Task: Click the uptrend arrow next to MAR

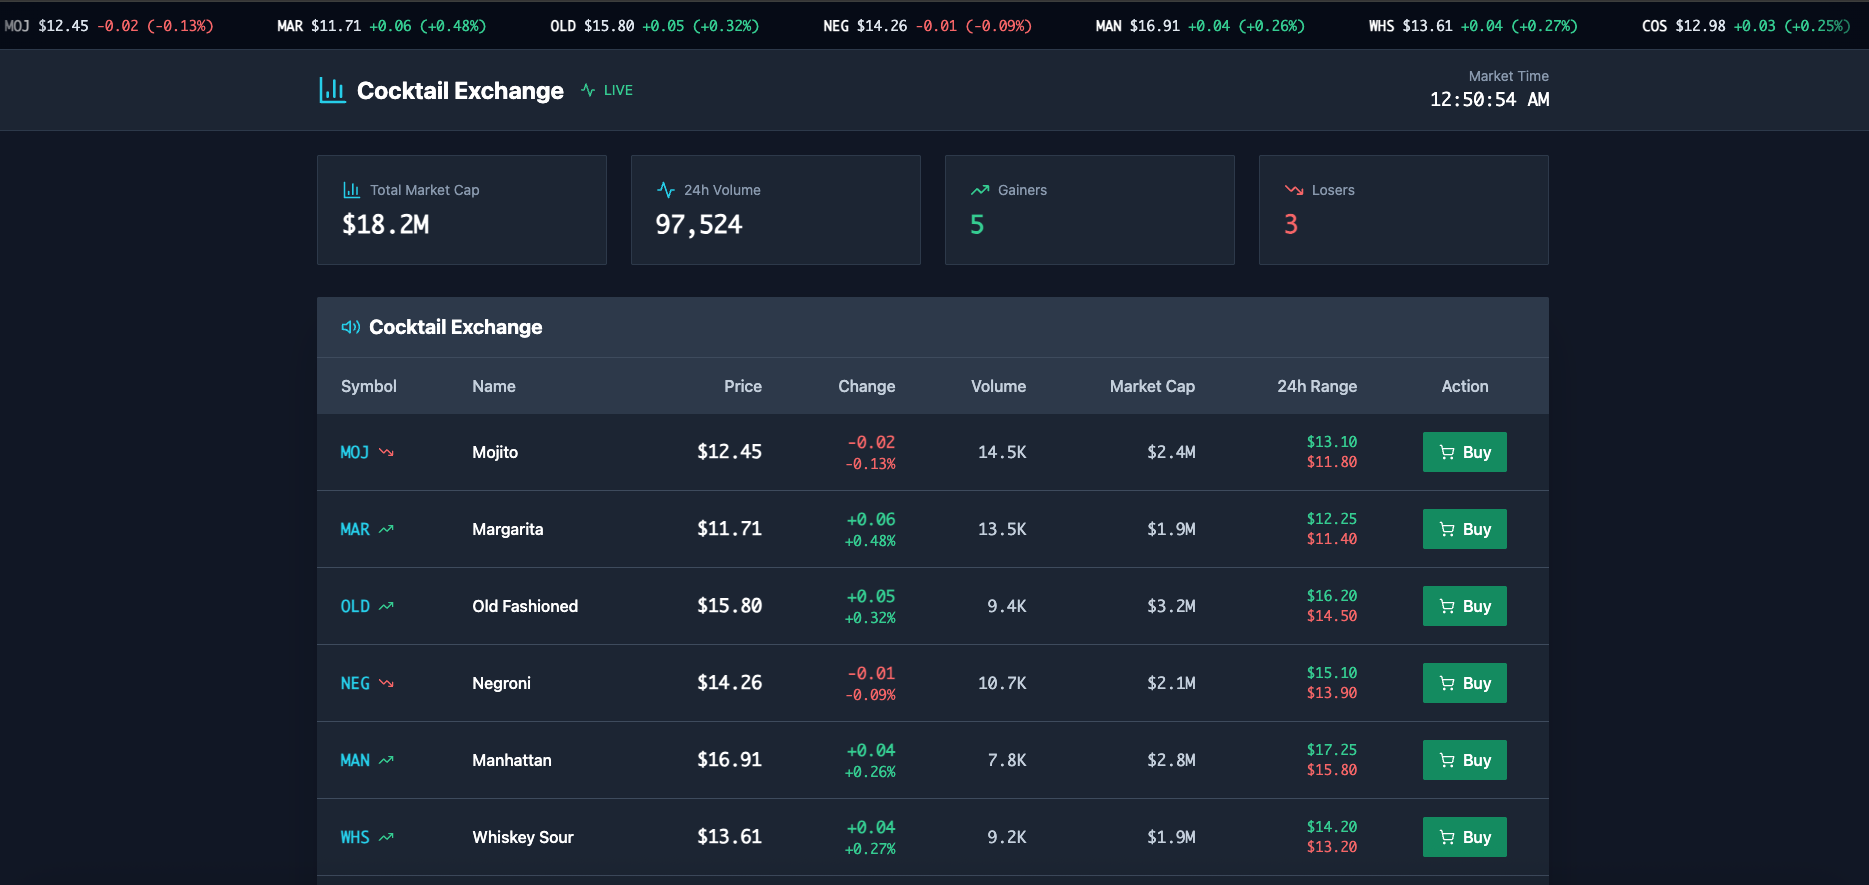Action: click(386, 529)
